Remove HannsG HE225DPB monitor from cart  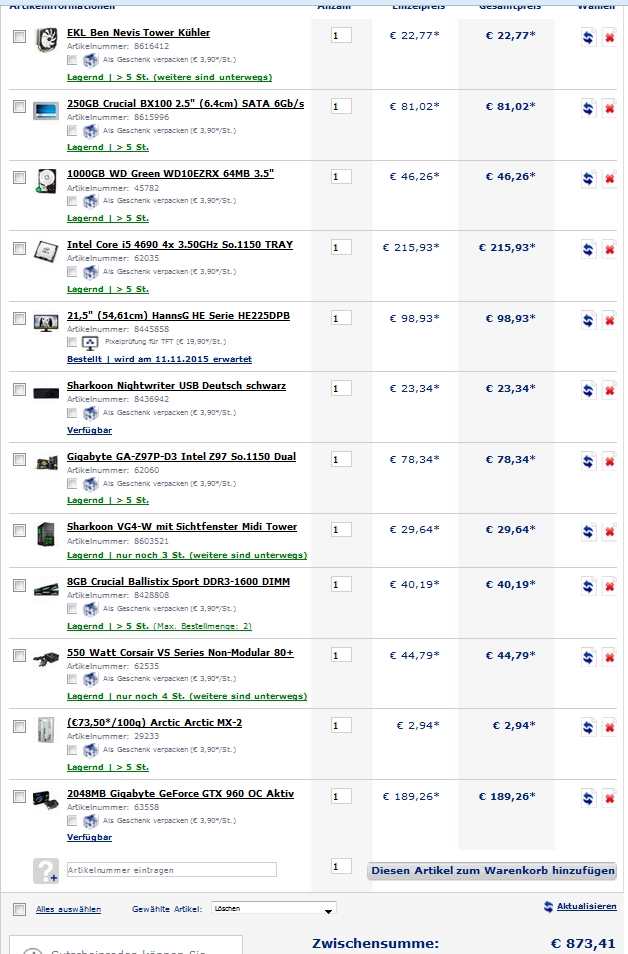pos(609,321)
